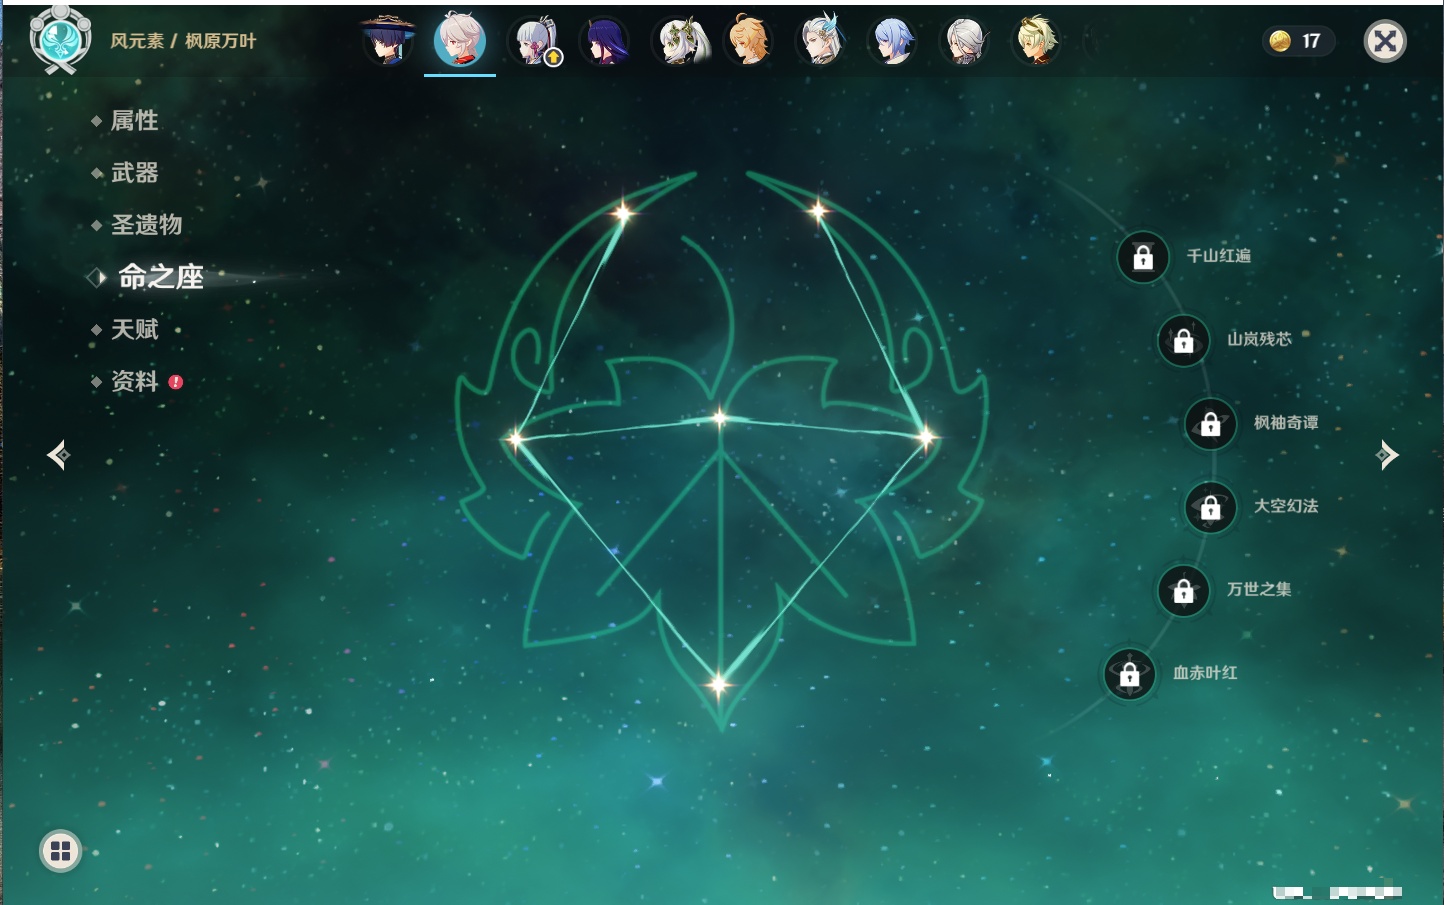Select the purple-haired character portrait
The image size is (1444, 905).
coord(605,41)
